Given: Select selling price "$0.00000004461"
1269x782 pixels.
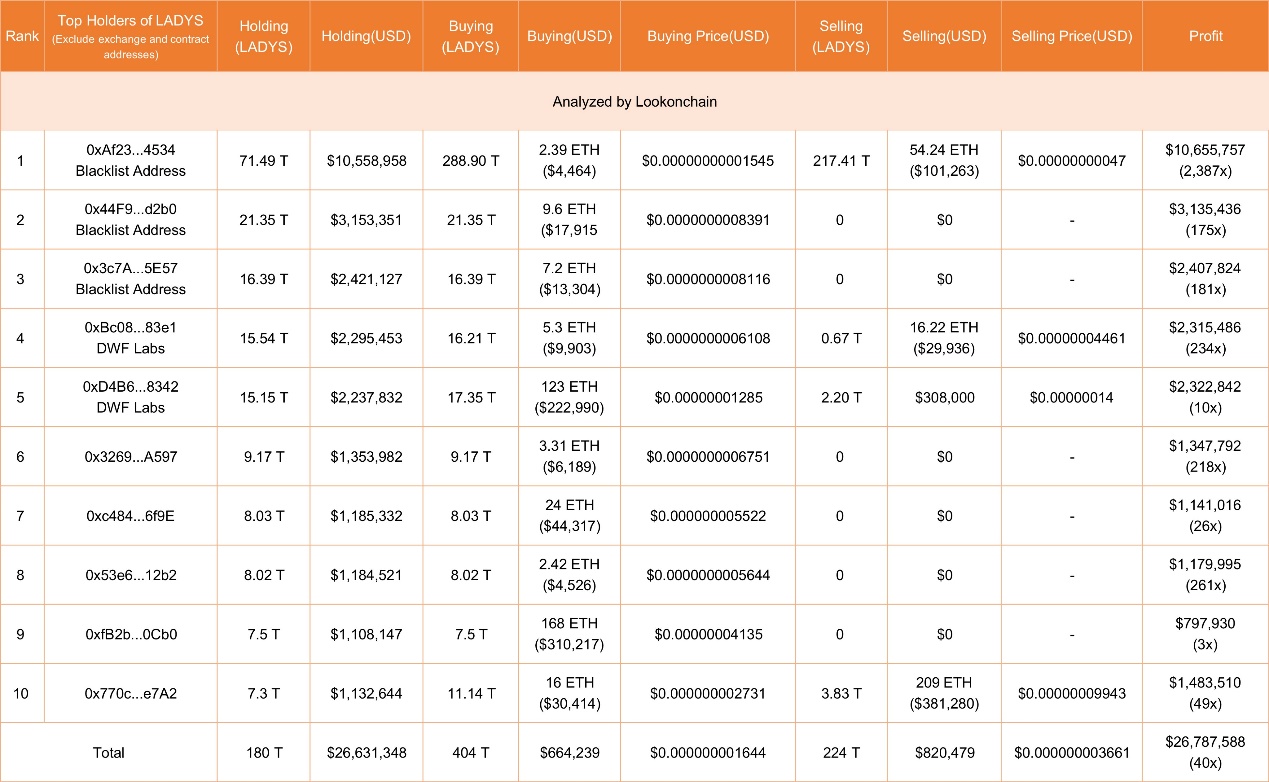Looking at the screenshot, I should [1072, 338].
